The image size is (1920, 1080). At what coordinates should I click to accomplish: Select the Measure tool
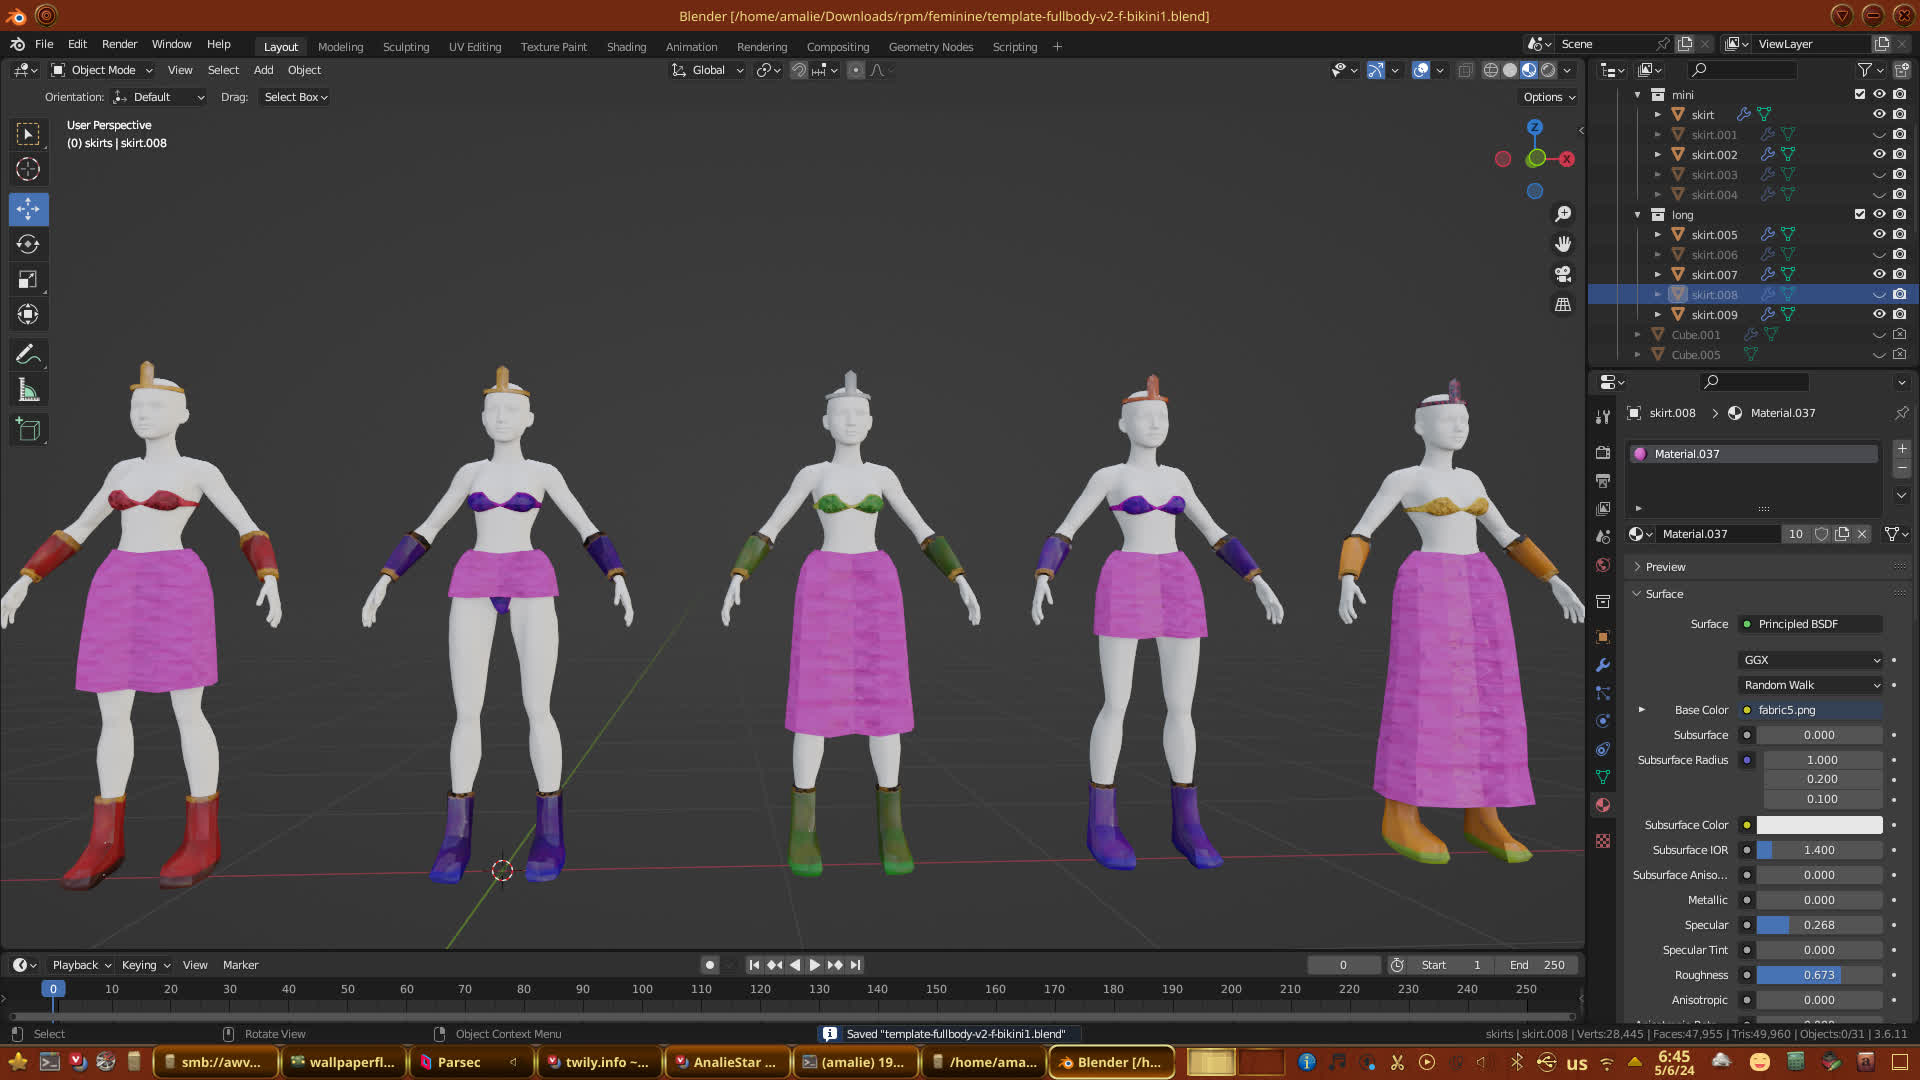(x=28, y=391)
